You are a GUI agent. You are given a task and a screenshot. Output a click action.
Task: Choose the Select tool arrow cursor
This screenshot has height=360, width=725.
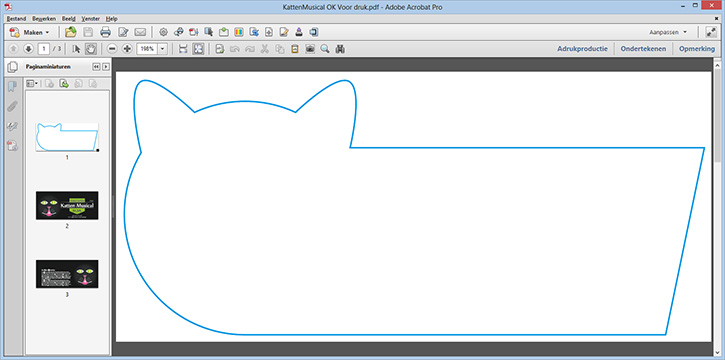click(x=77, y=49)
